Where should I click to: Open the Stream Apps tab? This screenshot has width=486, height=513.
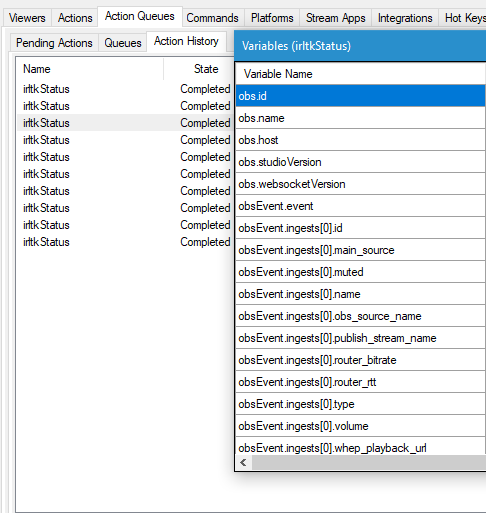click(x=336, y=18)
